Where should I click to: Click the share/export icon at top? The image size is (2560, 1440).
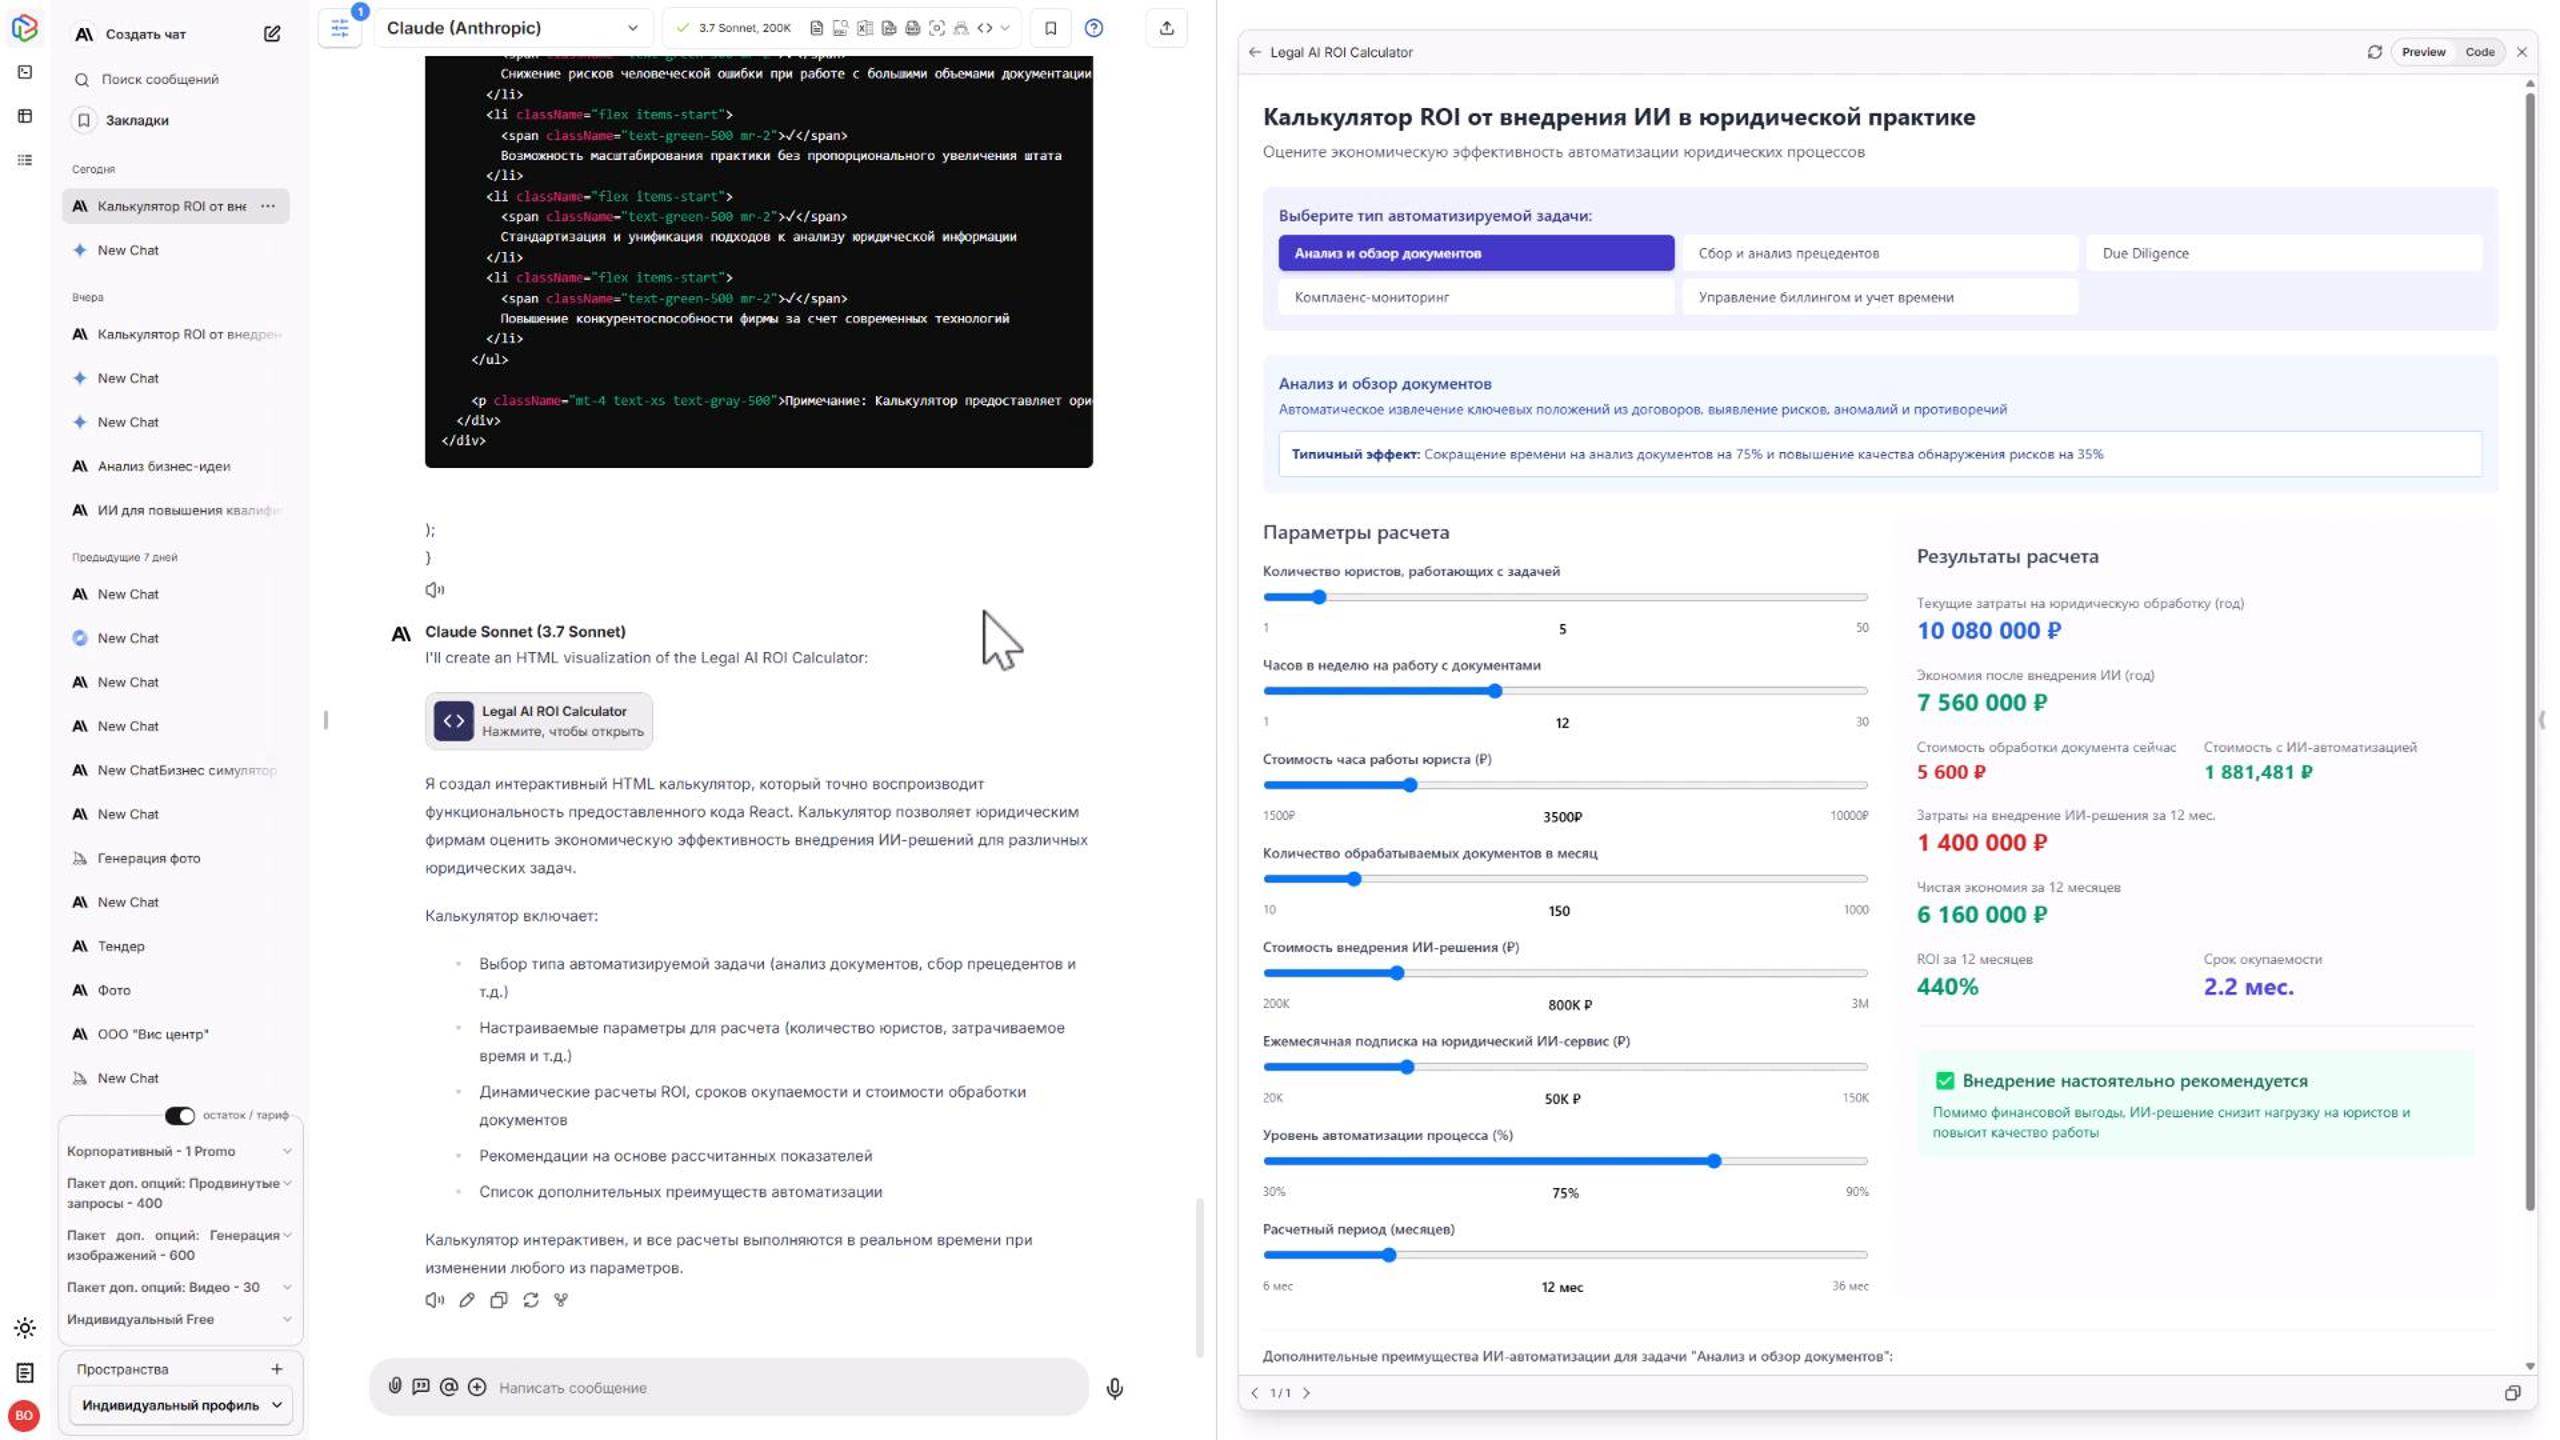[x=1166, y=28]
